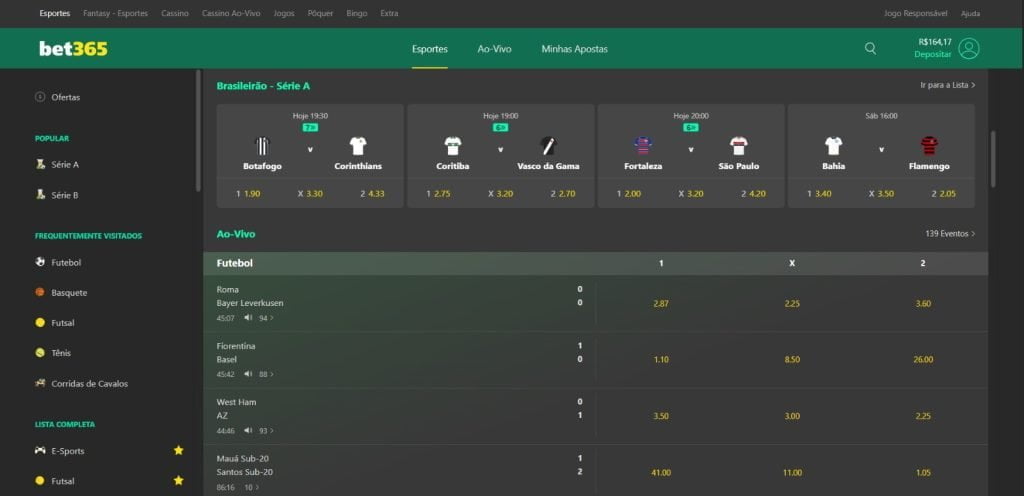The image size is (1024, 496).
Task: Open the Minhas Apostas tab
Action: click(574, 49)
